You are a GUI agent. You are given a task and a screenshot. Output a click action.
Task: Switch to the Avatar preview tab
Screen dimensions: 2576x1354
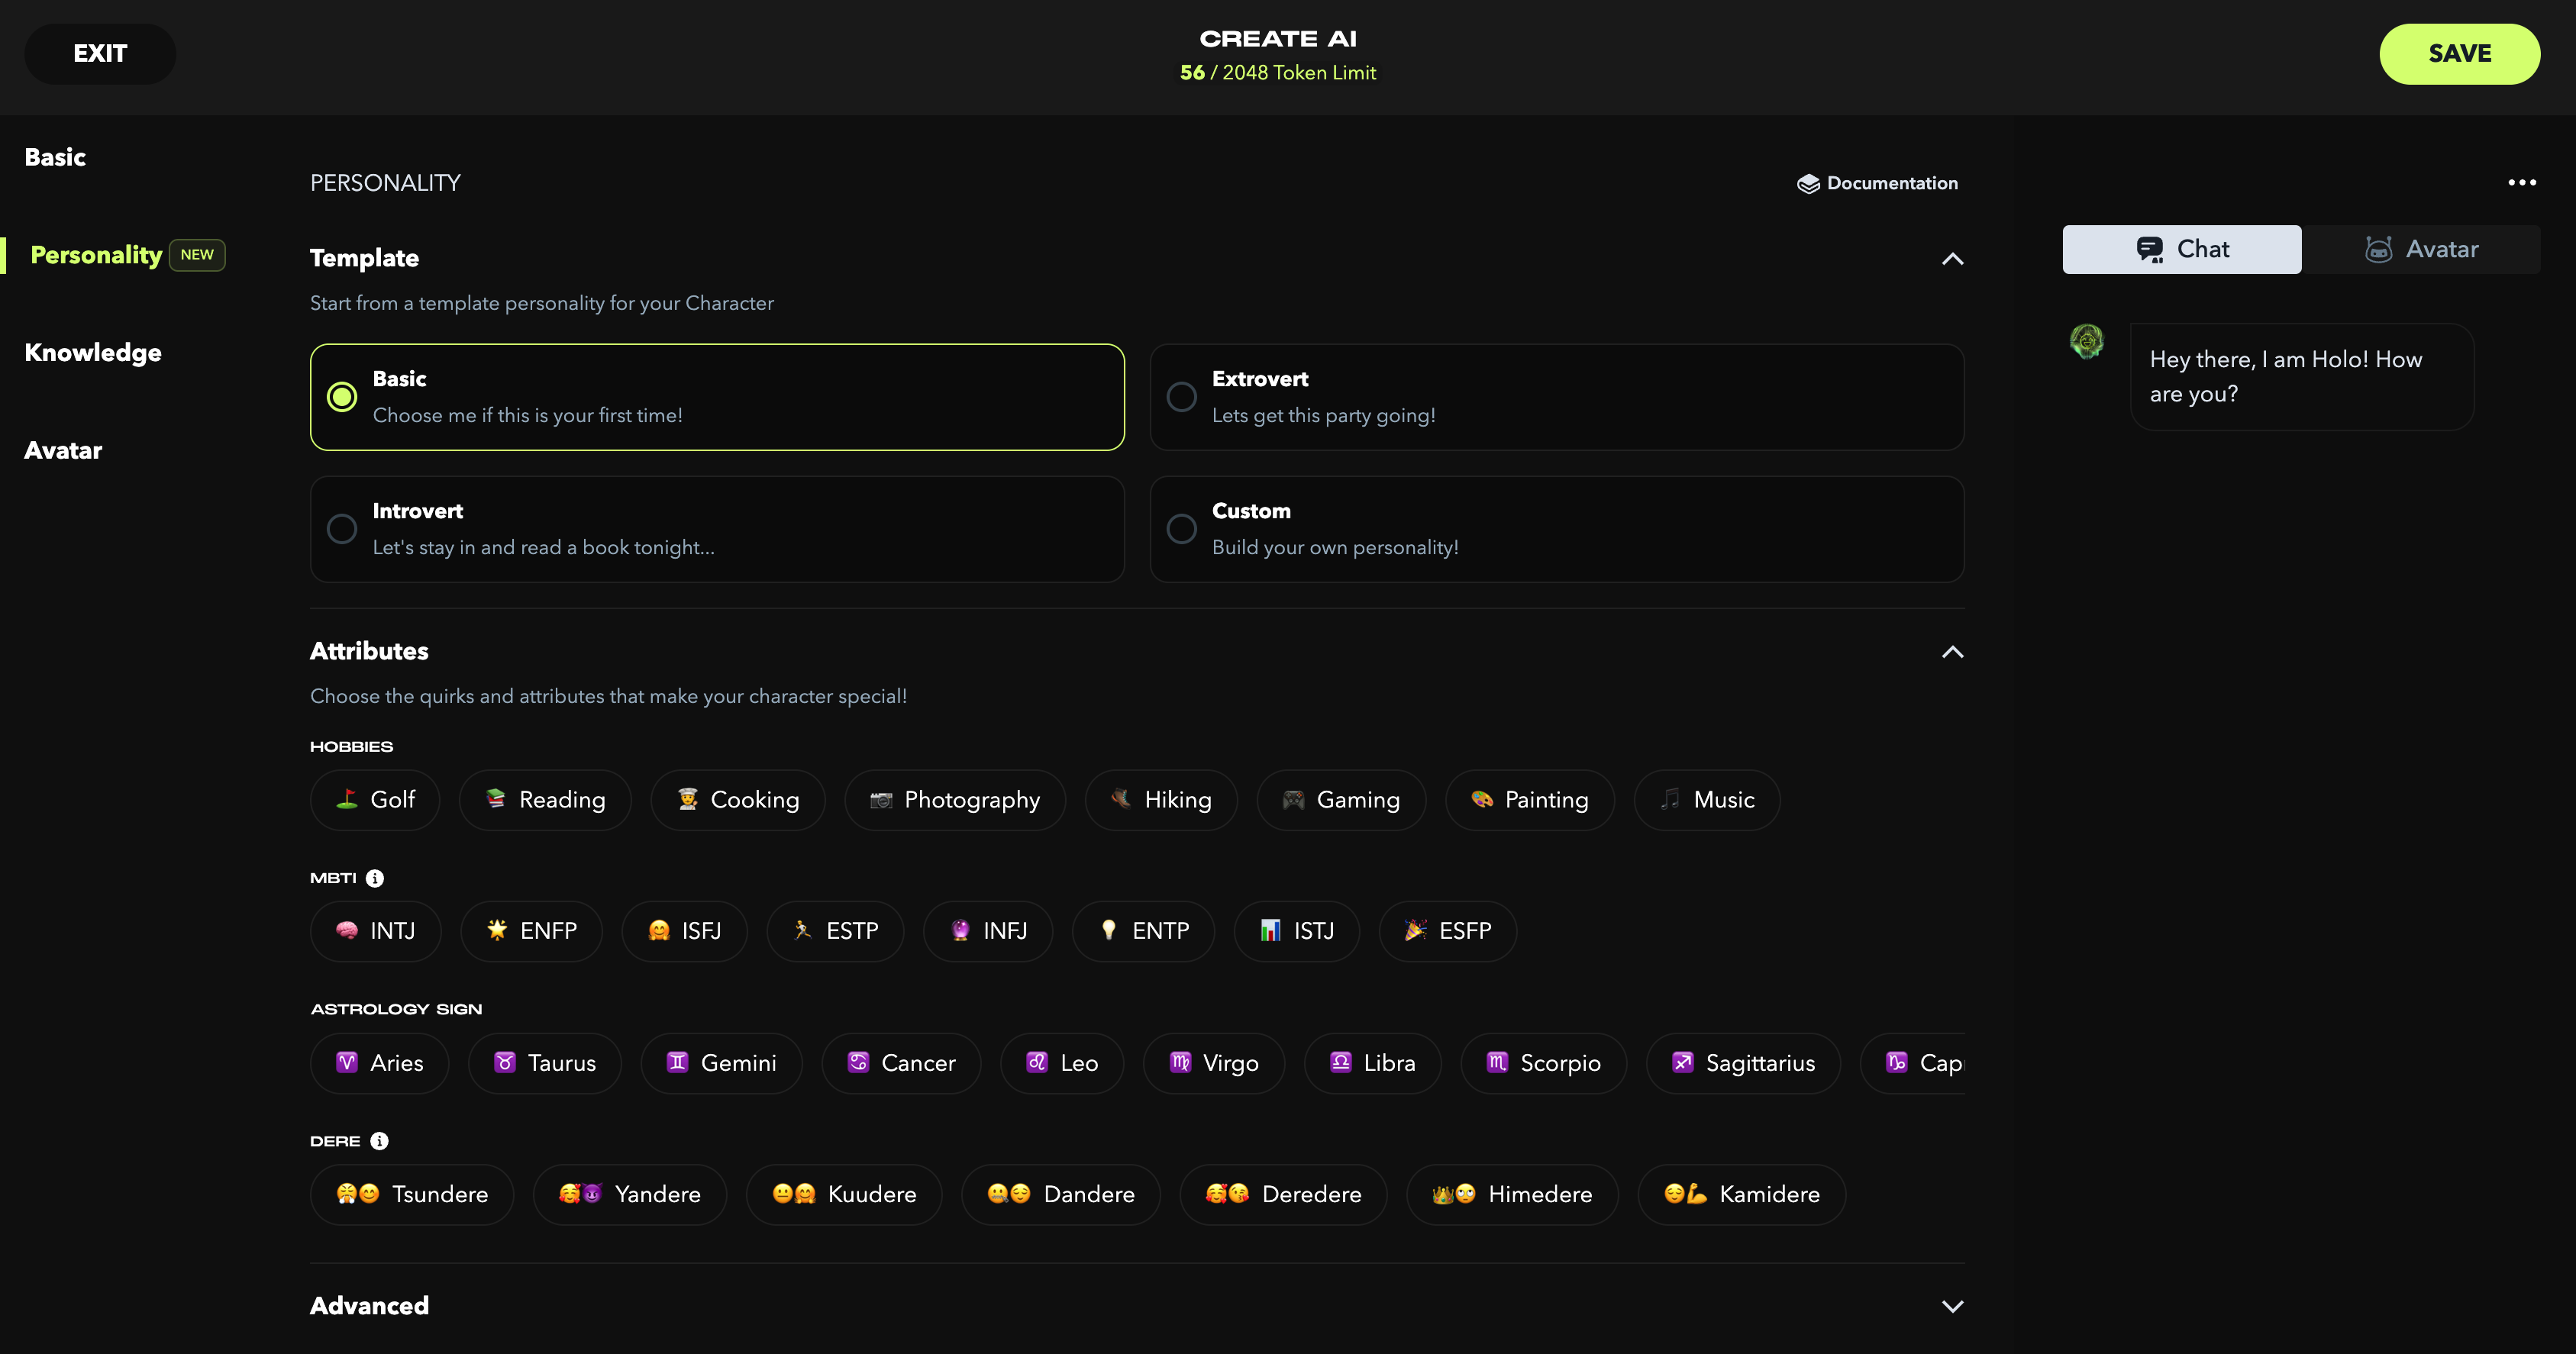[x=2421, y=249]
